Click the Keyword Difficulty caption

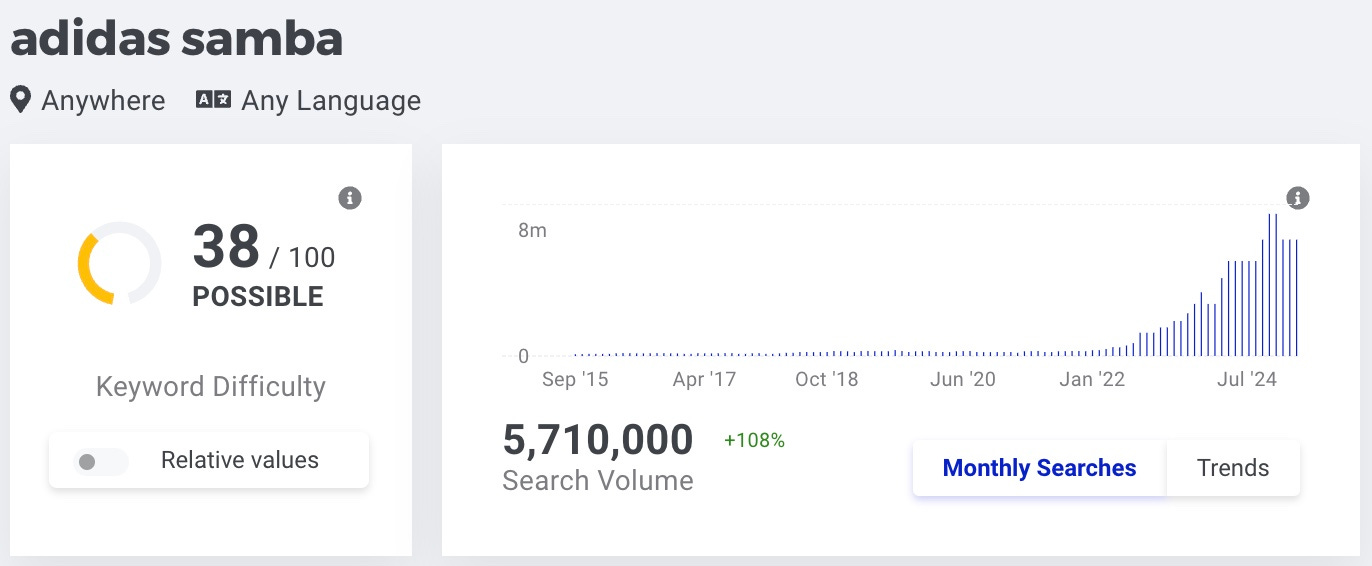coord(211,387)
